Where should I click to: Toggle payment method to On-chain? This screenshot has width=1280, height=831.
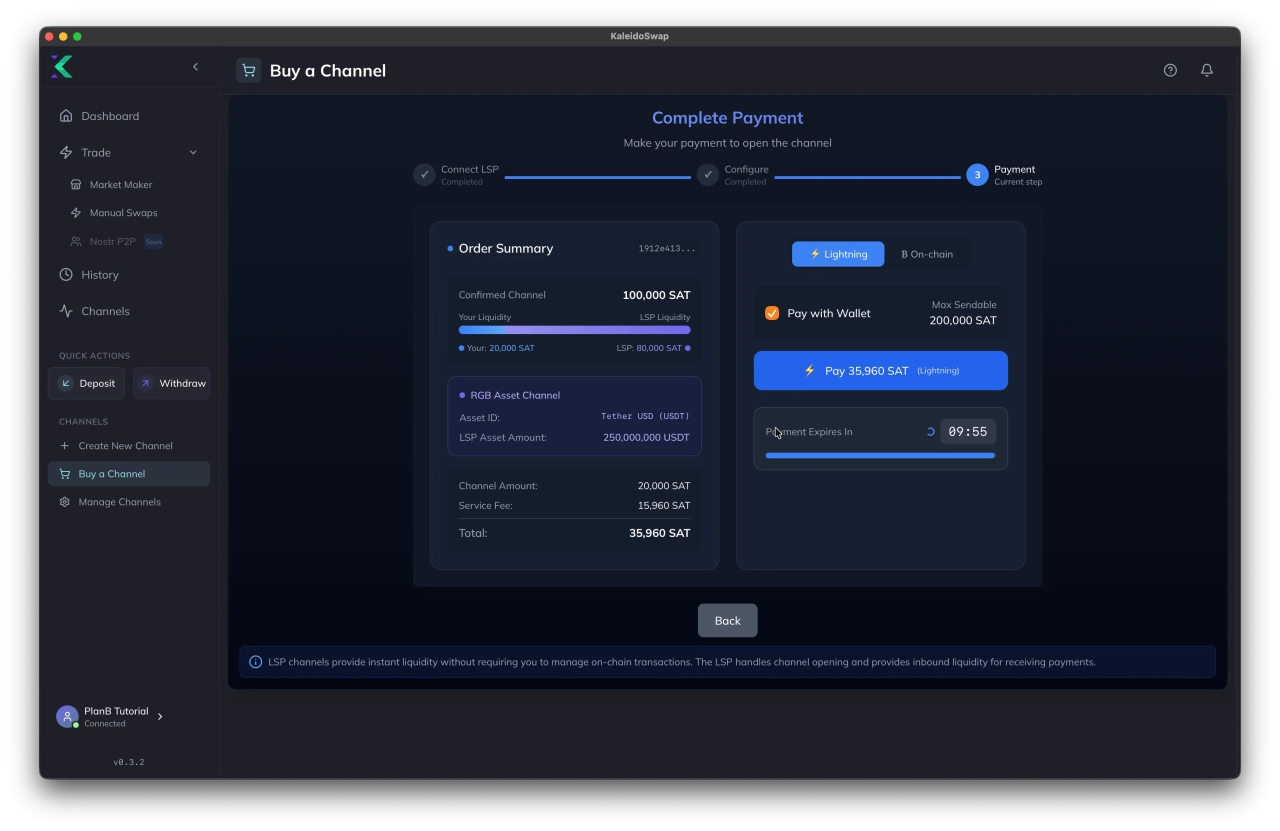pos(927,254)
